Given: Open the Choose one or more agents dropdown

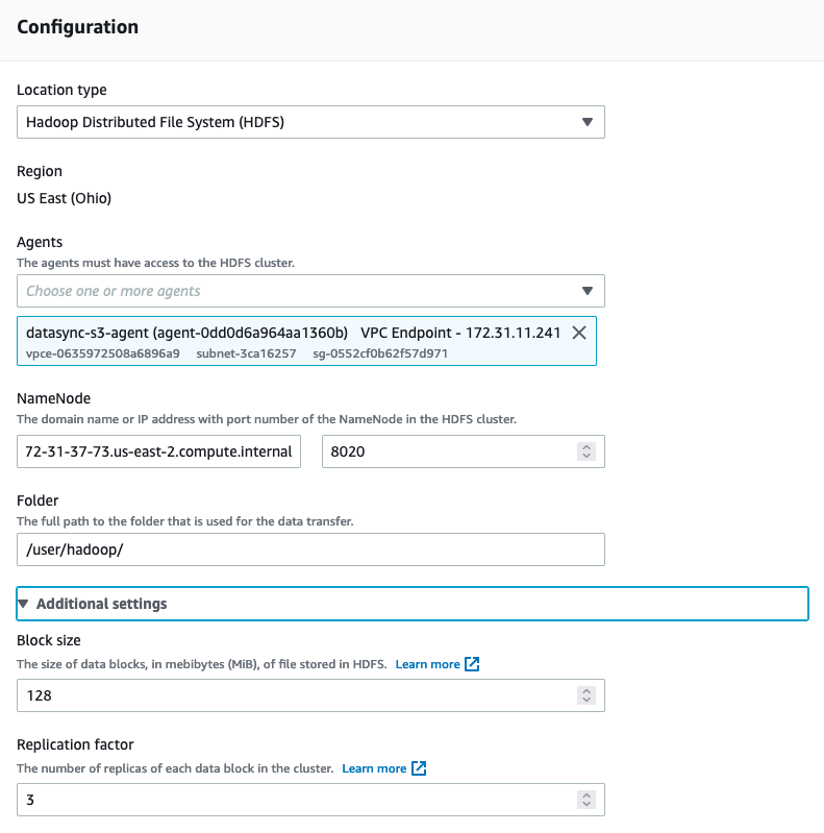Looking at the screenshot, I should (x=300, y=290).
